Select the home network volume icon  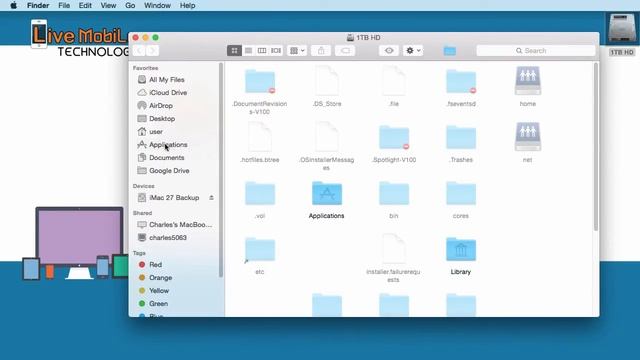pyautogui.click(x=528, y=81)
